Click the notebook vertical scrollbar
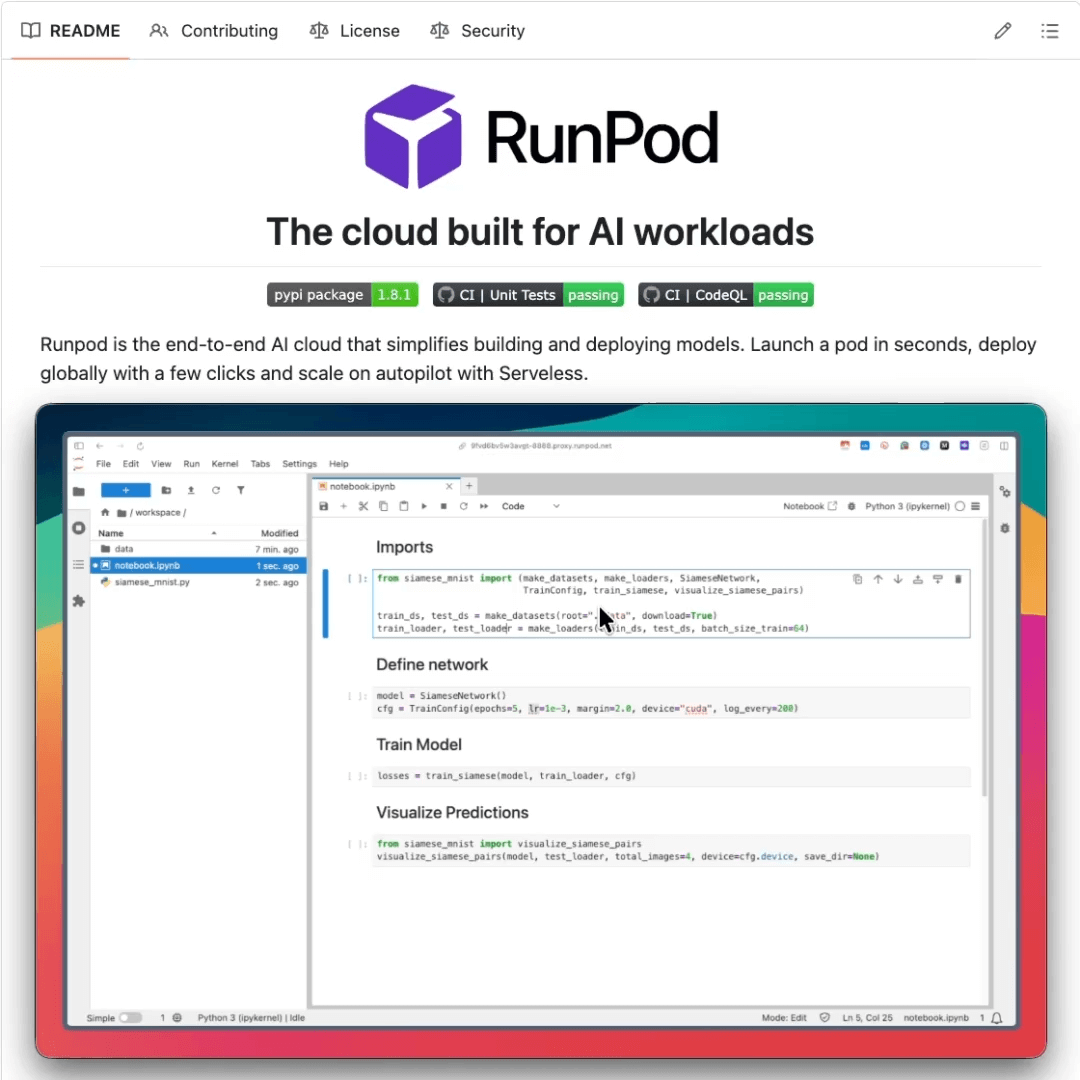 [x=985, y=658]
